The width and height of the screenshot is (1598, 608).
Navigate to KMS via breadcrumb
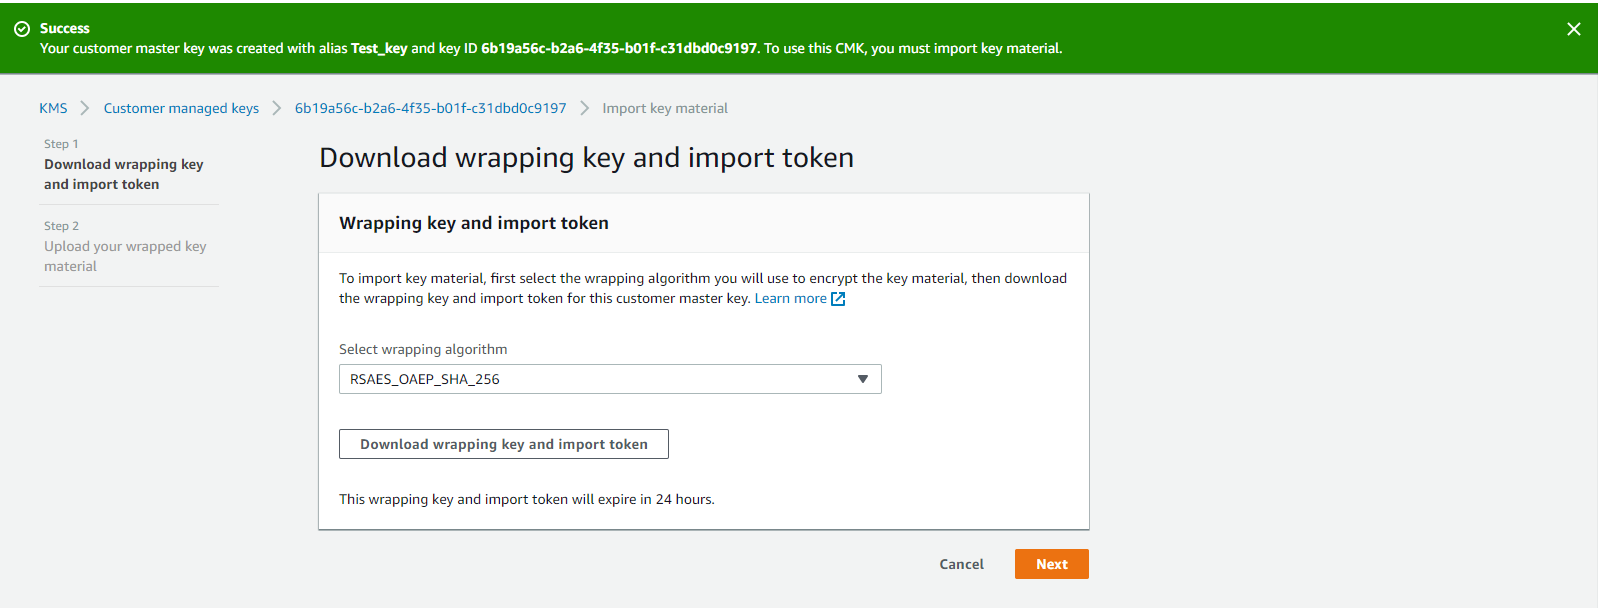click(x=52, y=107)
